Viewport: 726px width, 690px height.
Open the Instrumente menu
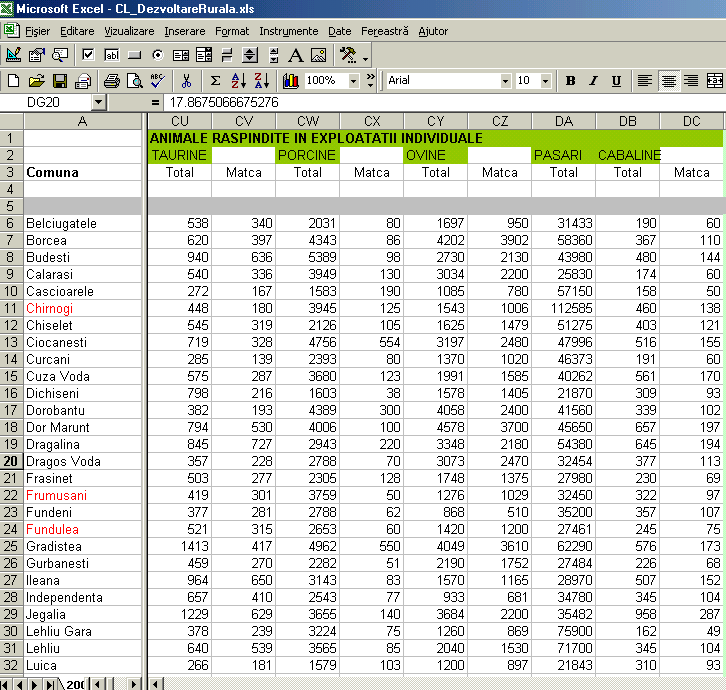289,31
